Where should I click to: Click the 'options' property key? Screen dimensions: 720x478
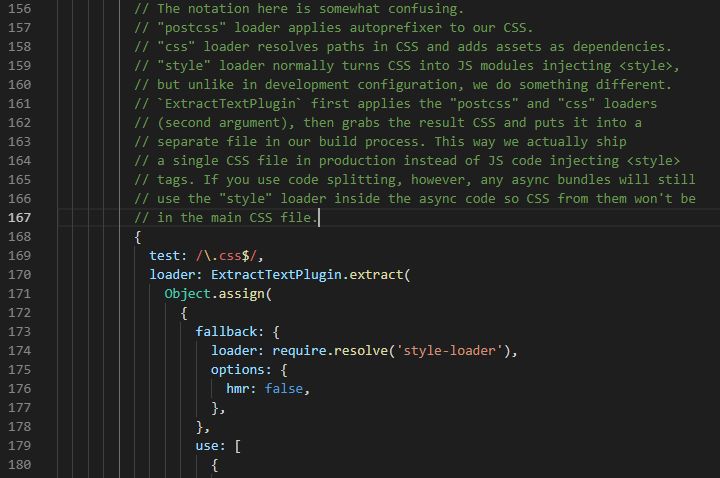[237, 370]
